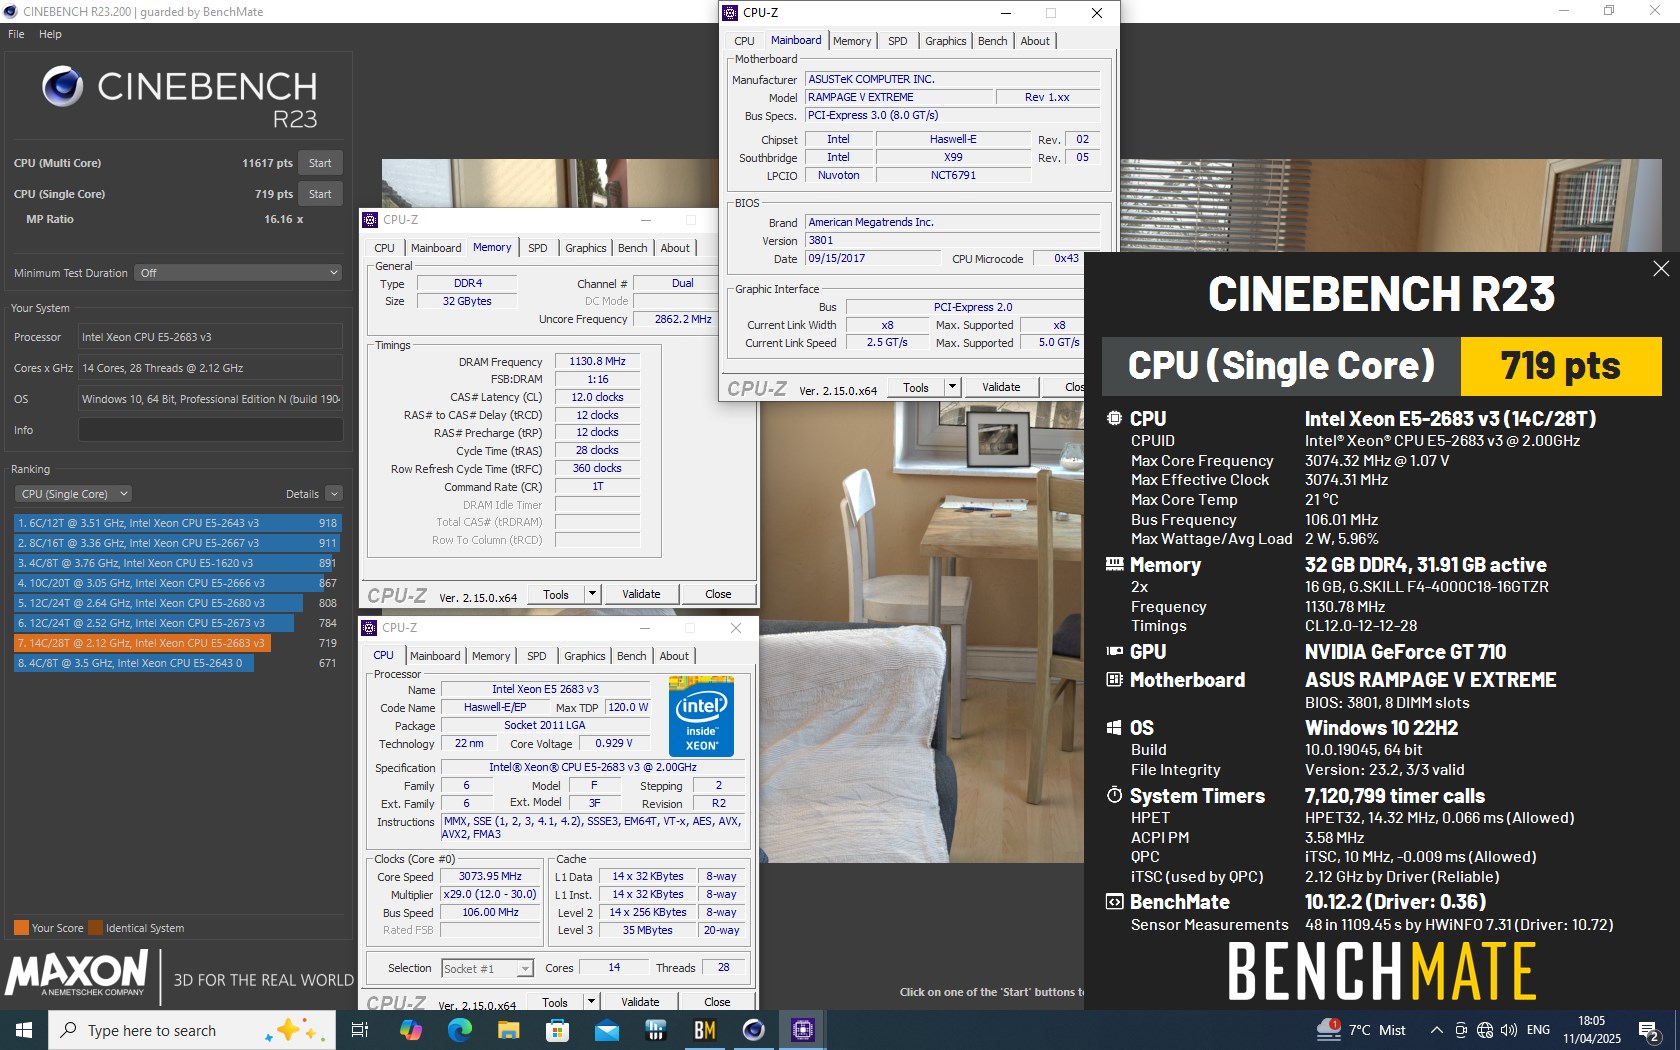The image size is (1680, 1050).
Task: Show hidden system tray icons
Action: click(x=1436, y=1030)
